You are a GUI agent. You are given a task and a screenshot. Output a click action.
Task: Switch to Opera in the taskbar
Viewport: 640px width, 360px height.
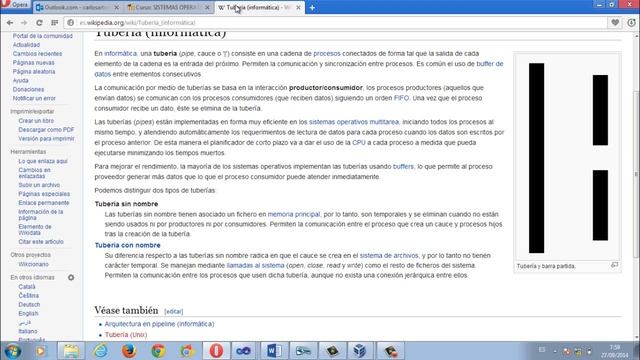point(216,351)
